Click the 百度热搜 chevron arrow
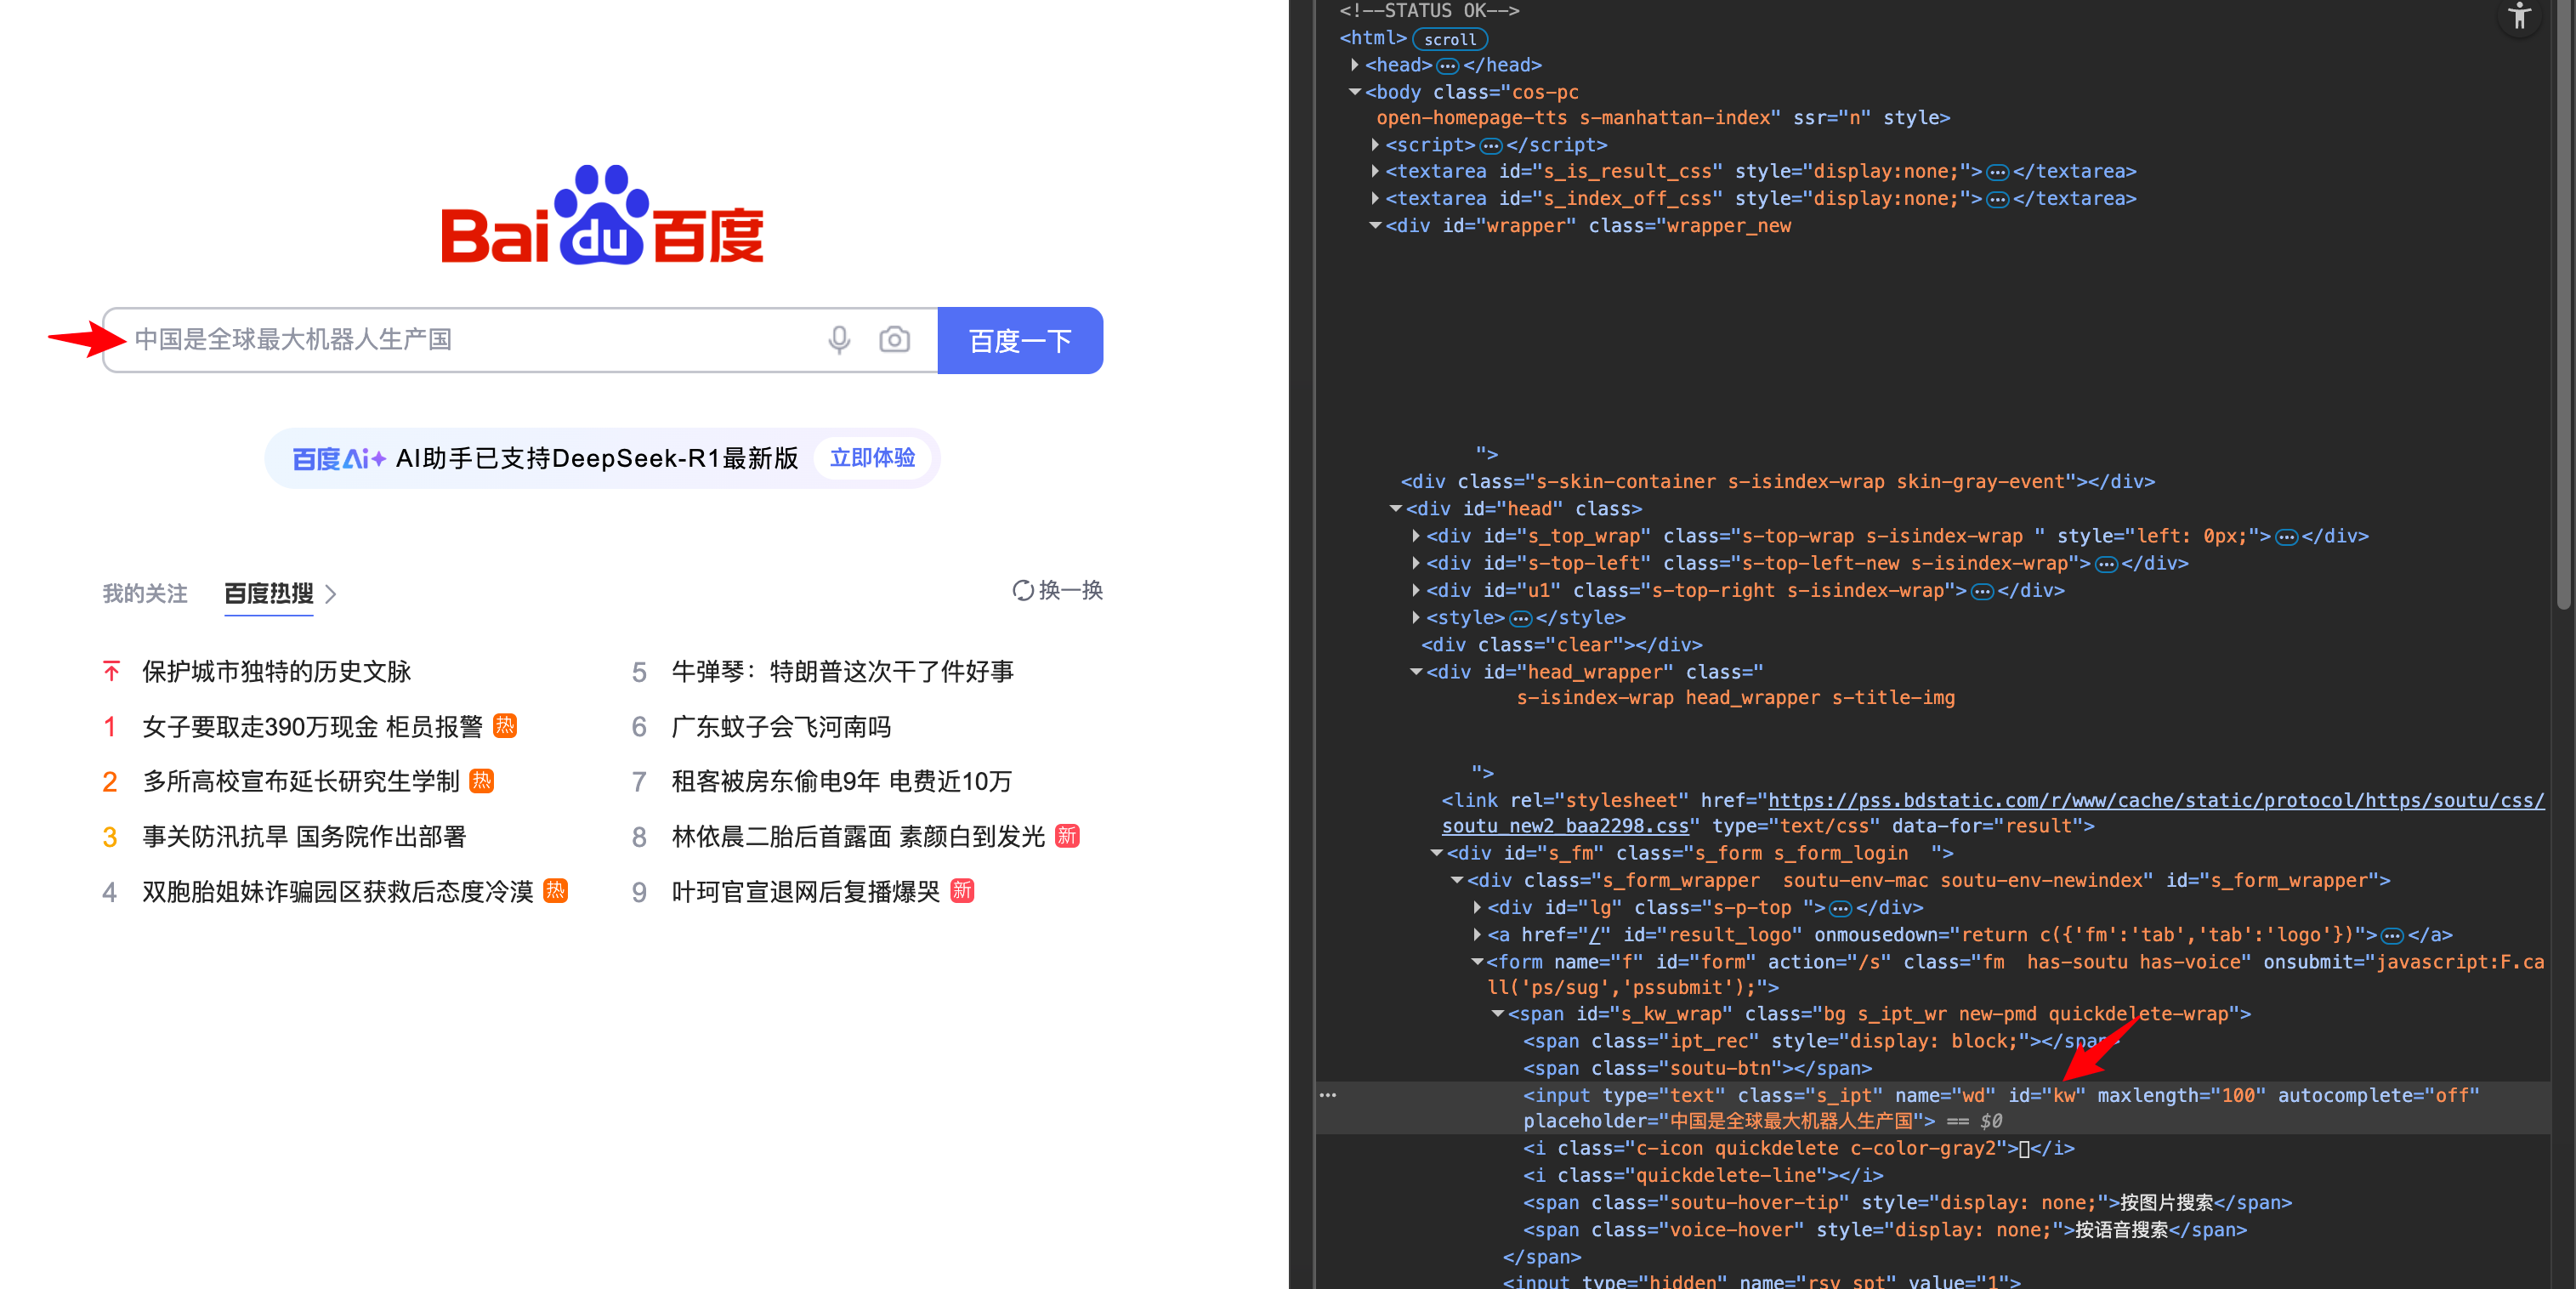This screenshot has width=2576, height=1289. (x=331, y=594)
